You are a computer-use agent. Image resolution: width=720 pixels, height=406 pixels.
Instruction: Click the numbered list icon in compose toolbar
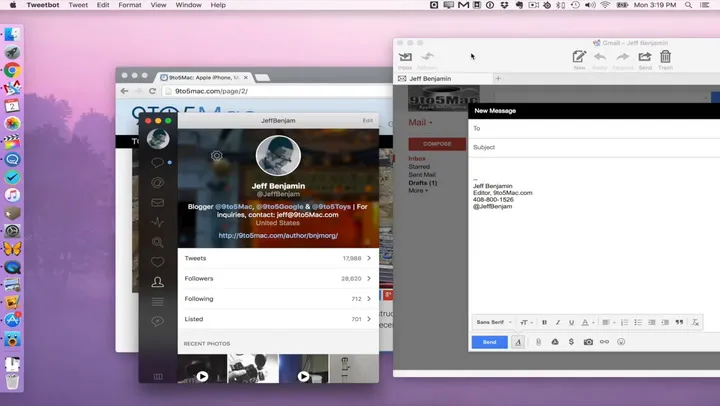[x=624, y=322]
